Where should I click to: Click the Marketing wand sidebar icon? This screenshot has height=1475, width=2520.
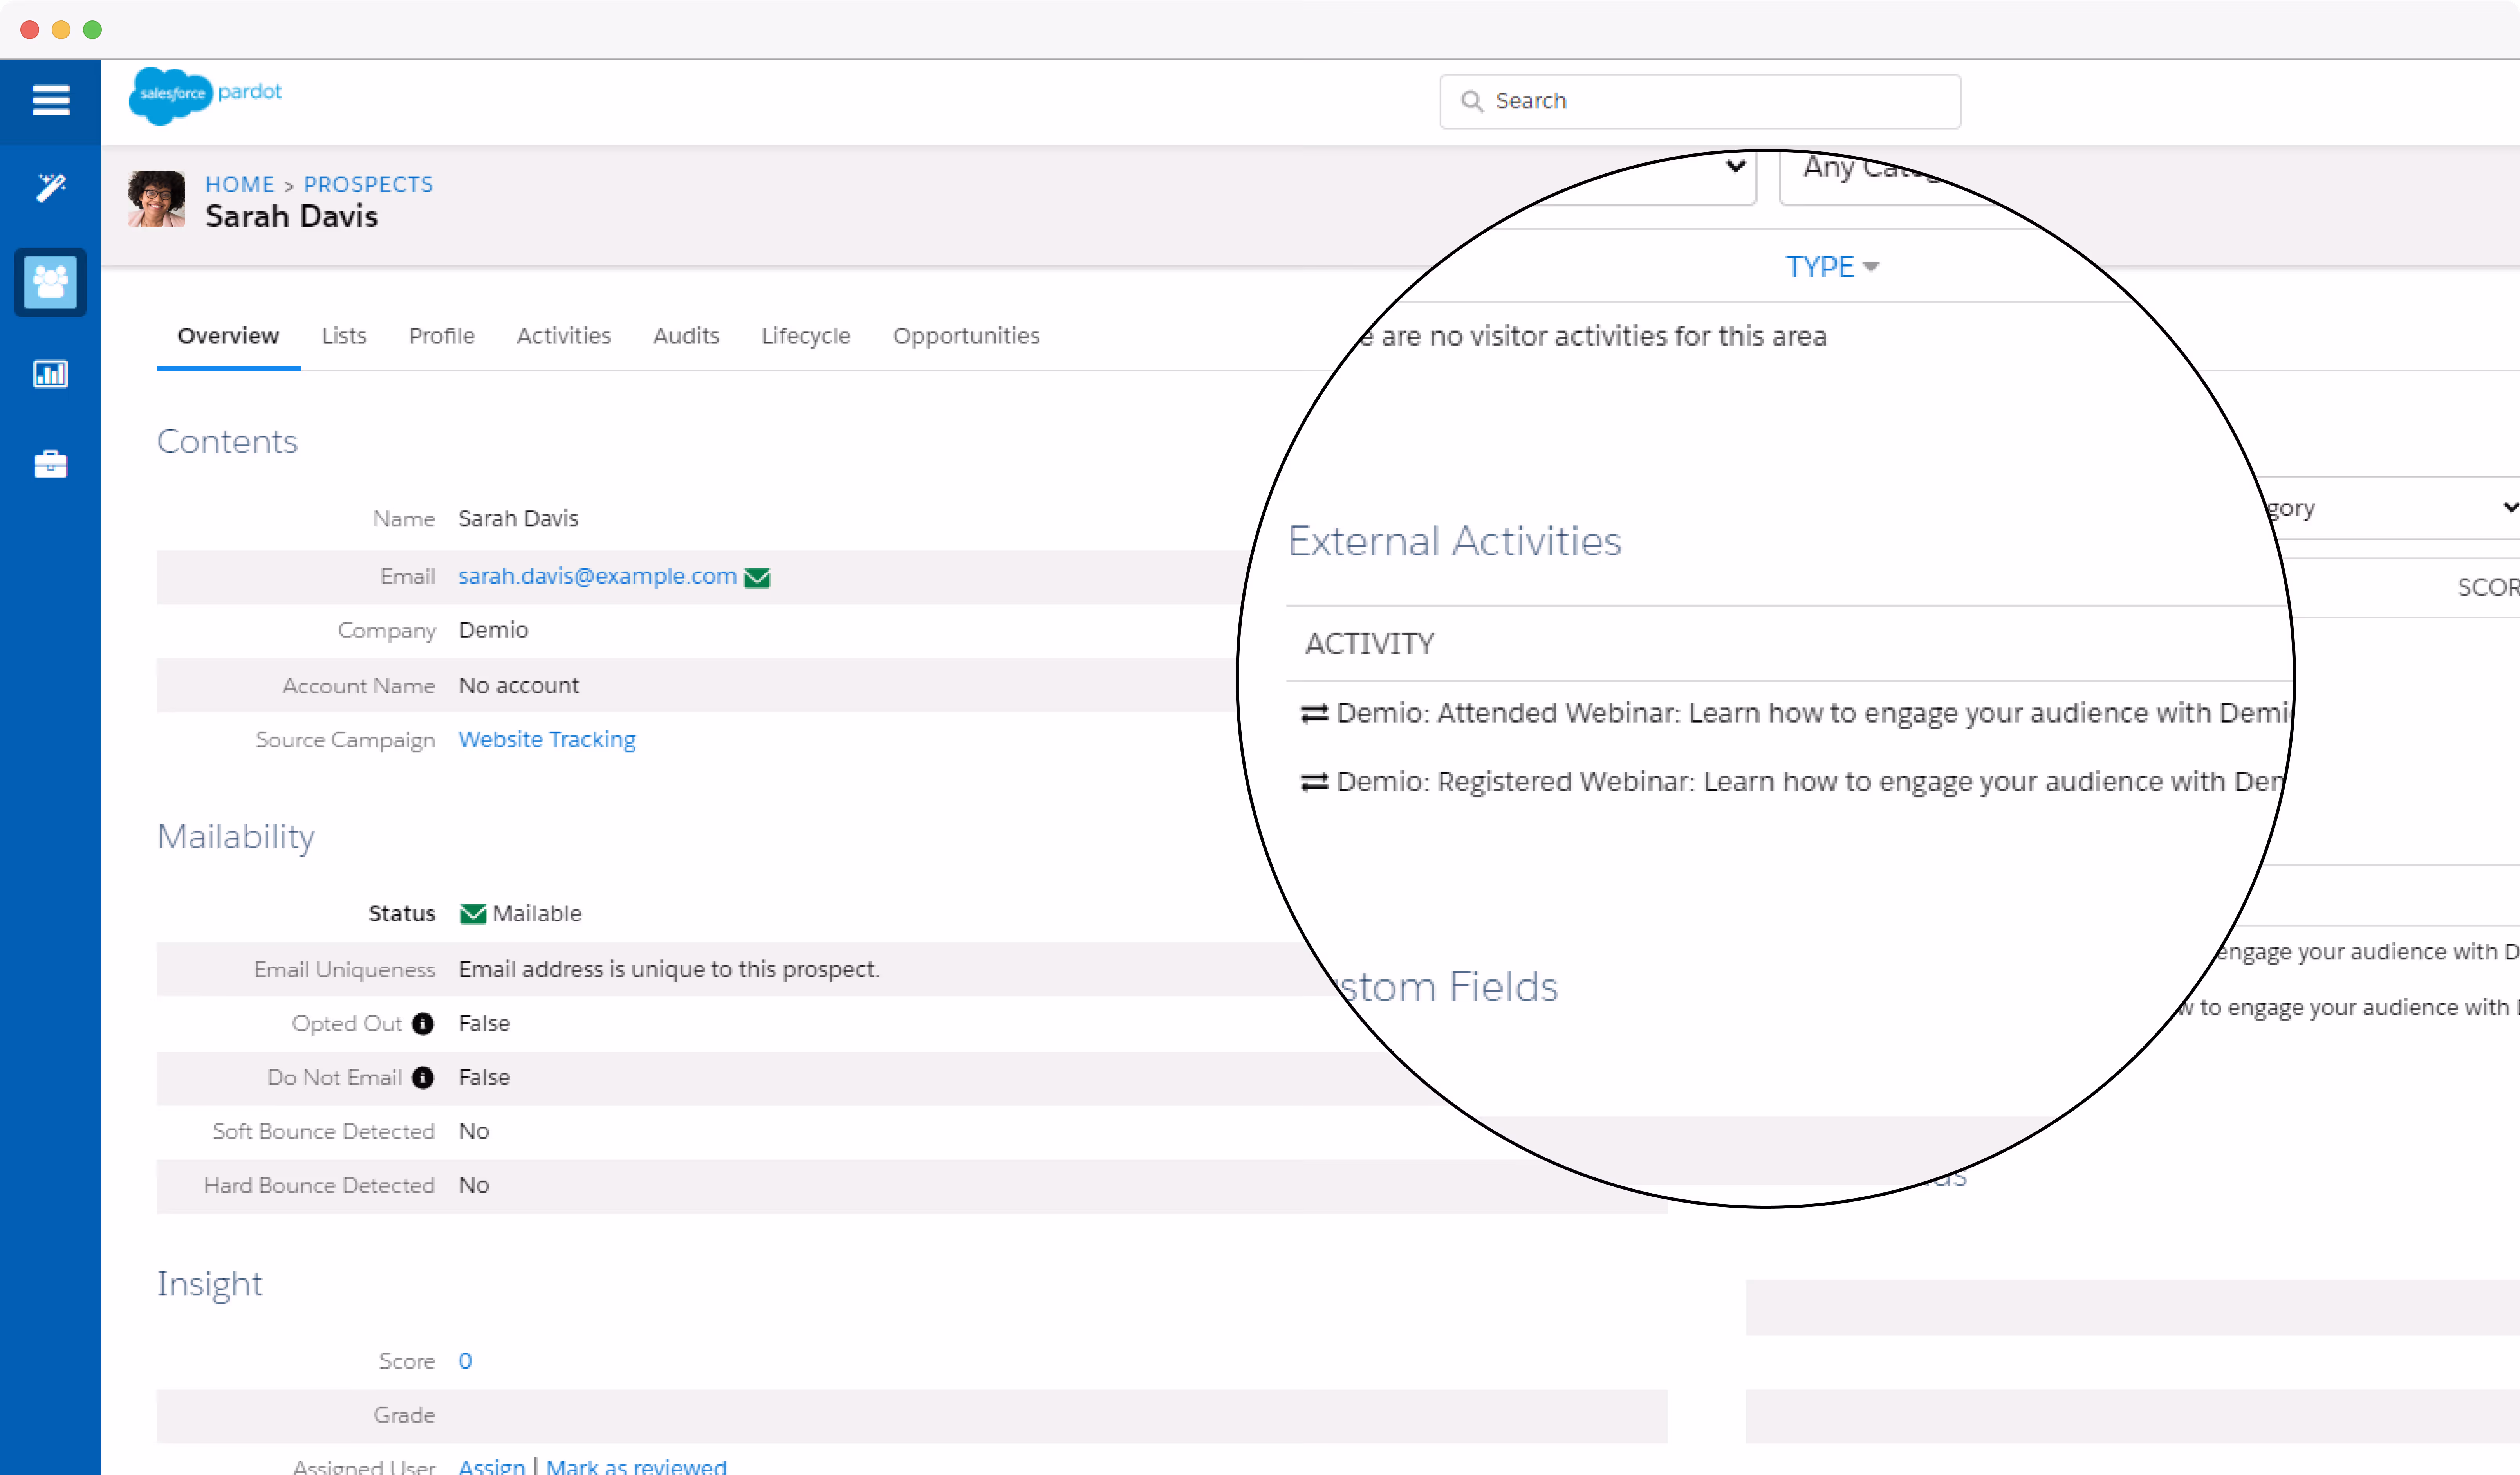coord(50,187)
